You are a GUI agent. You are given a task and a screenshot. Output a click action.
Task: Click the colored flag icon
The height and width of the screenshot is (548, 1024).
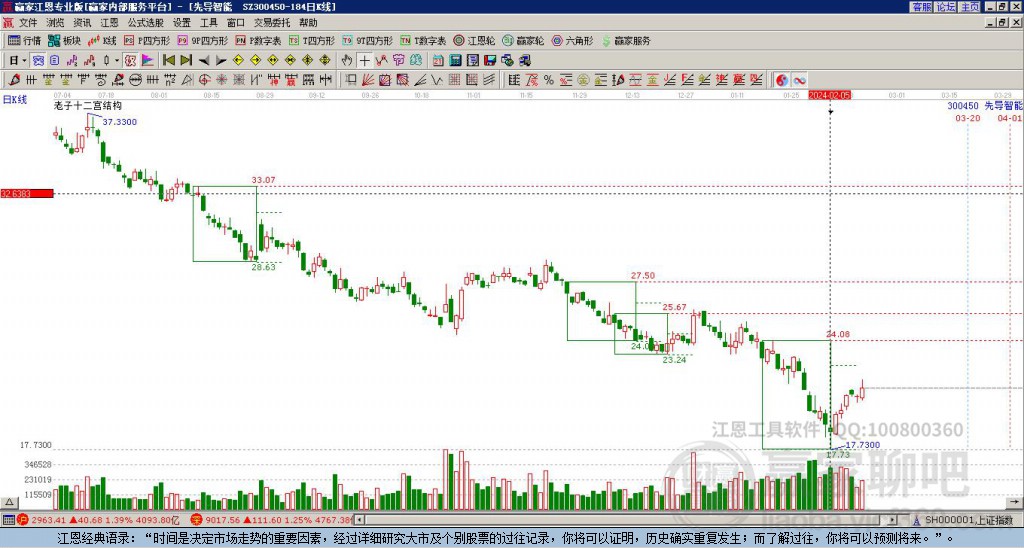point(148,61)
